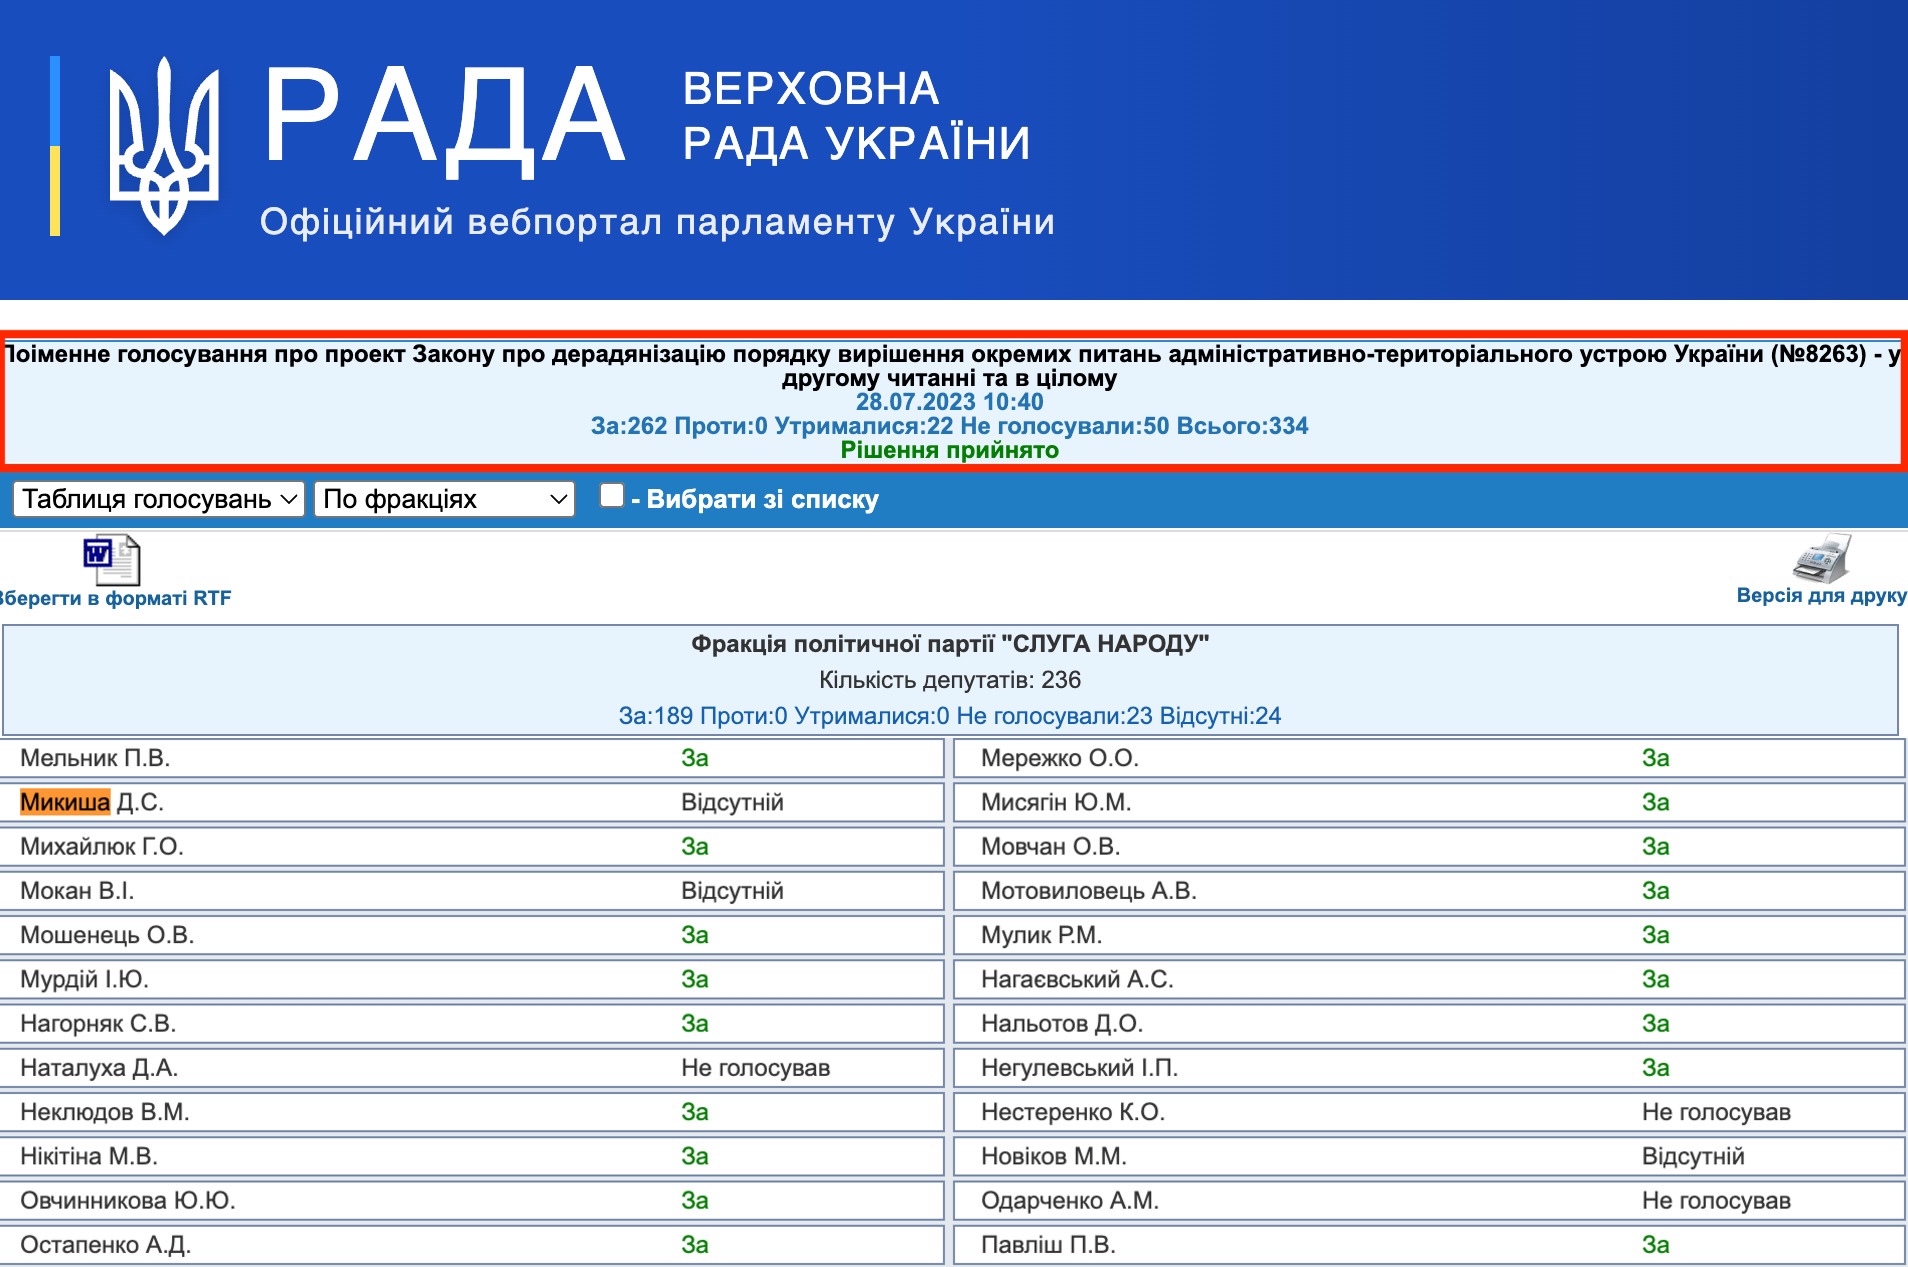
Task: Click 'Рішення прийнято' result text
Action: [x=949, y=450]
